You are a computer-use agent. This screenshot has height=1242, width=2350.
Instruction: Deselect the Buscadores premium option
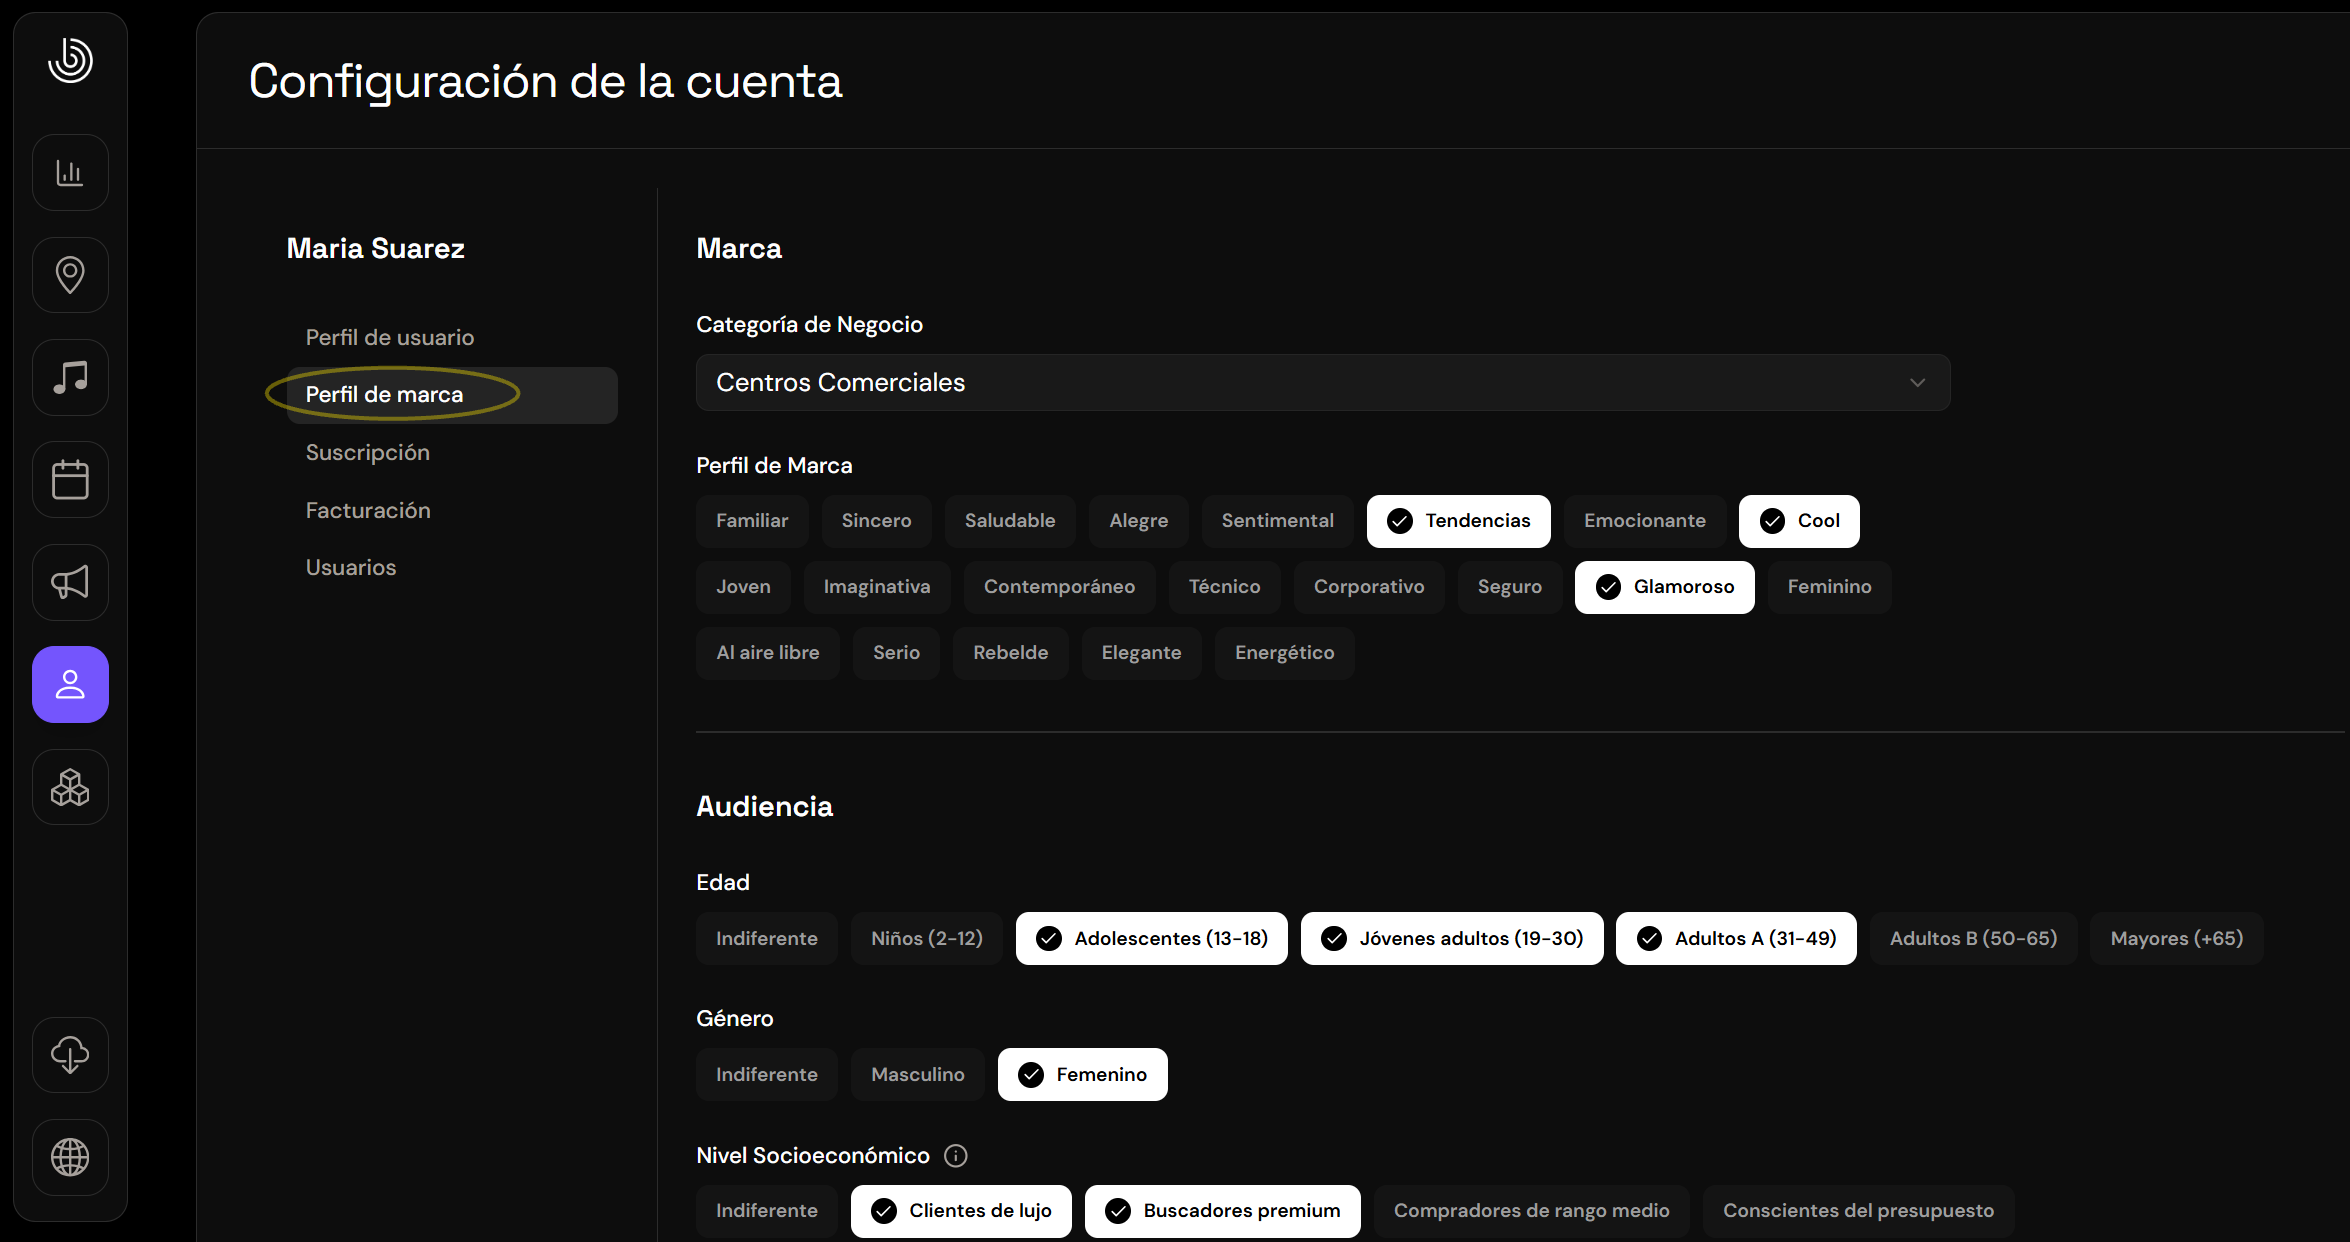tap(1223, 1211)
